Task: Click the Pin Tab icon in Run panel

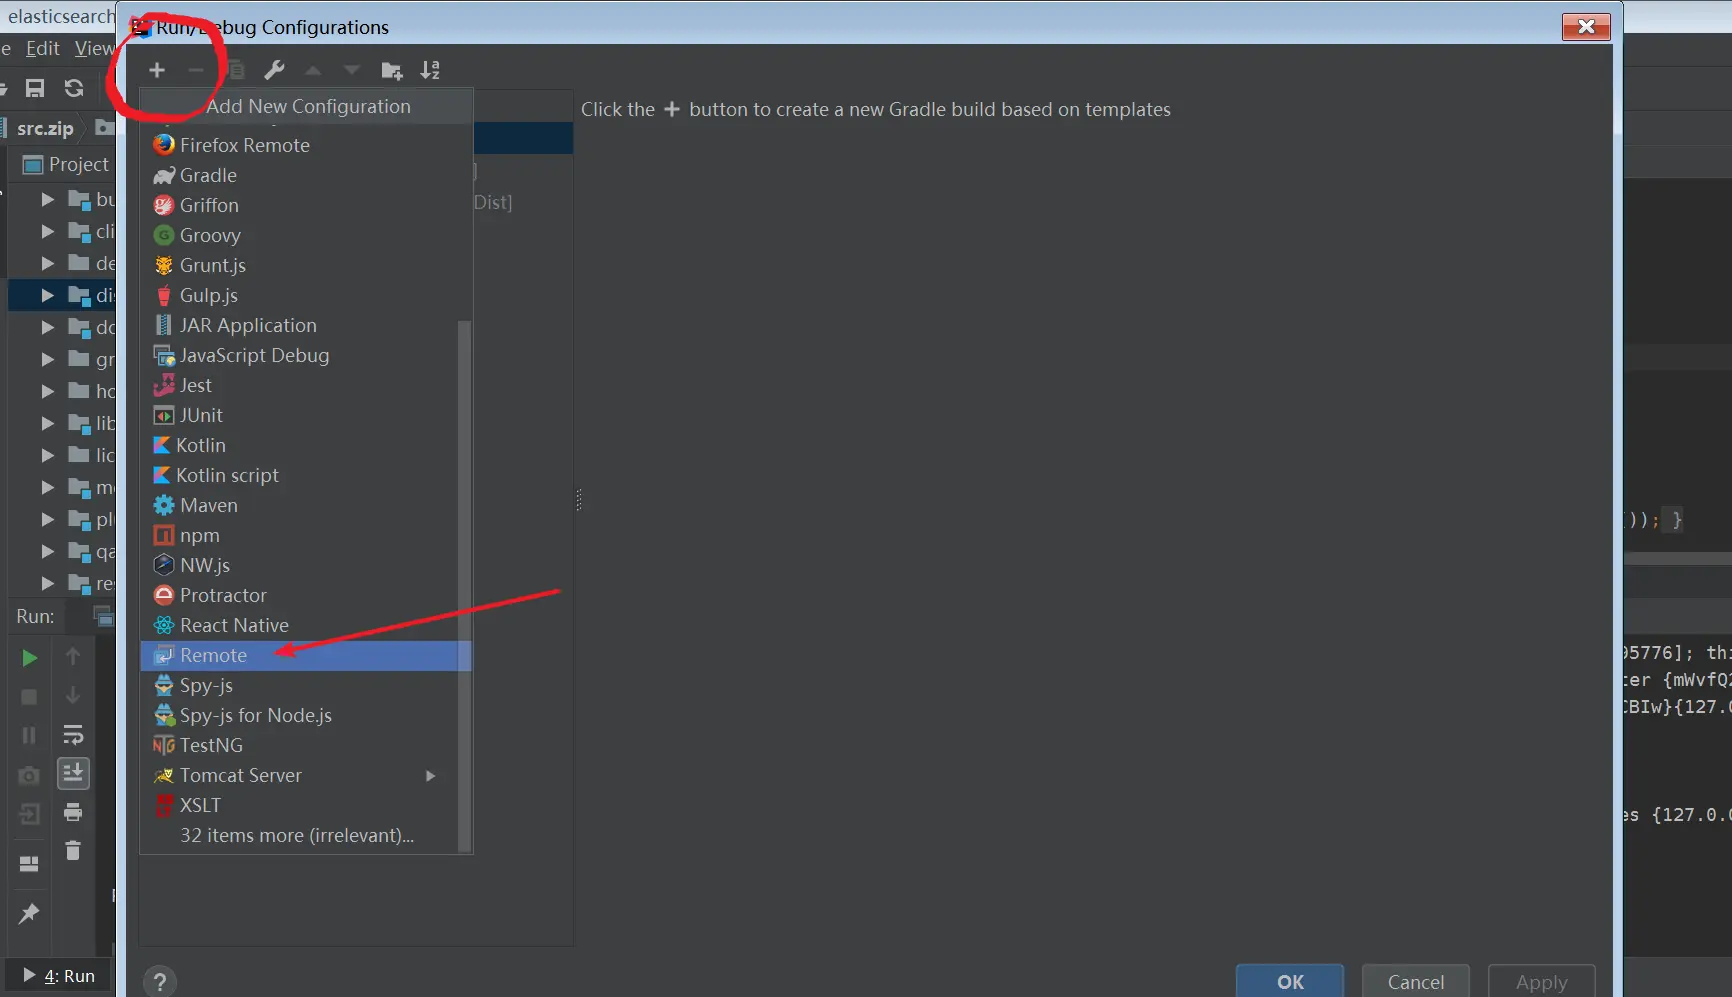Action: 29,912
